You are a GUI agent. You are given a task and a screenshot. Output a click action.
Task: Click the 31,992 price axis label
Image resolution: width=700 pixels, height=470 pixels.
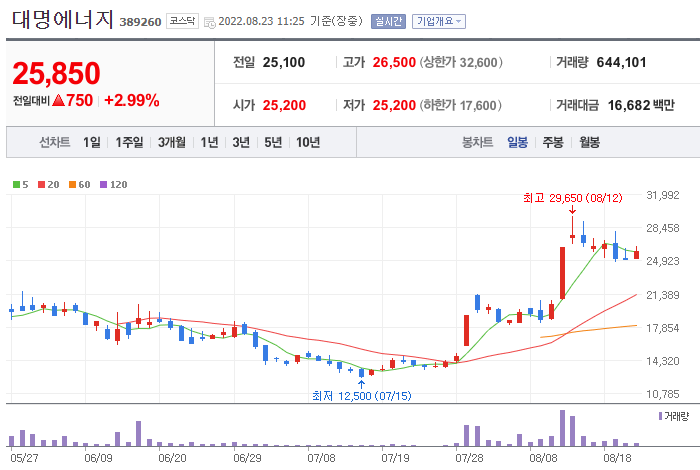click(662, 195)
